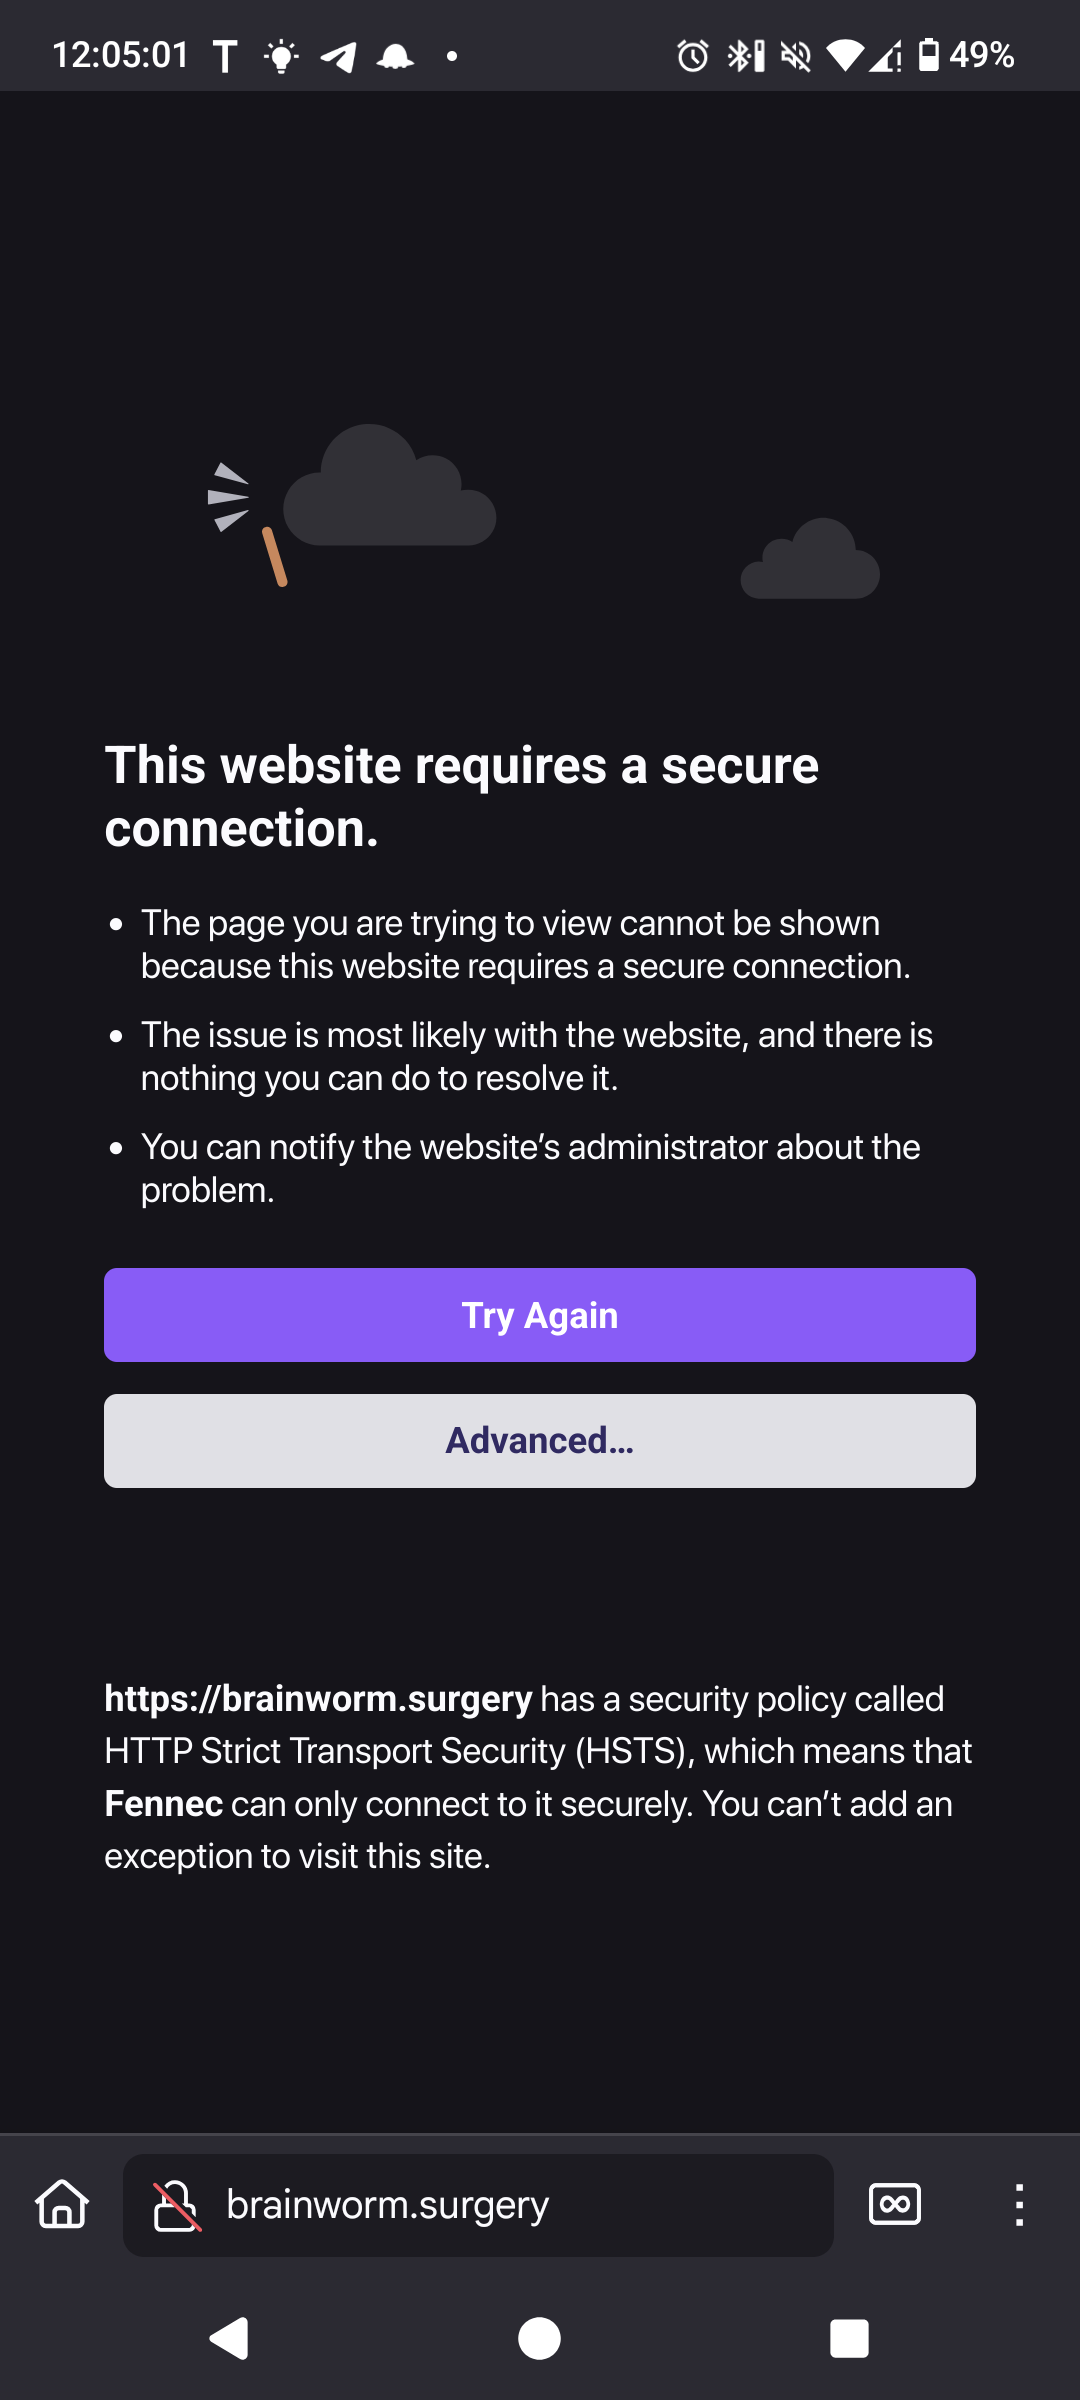
Task: Tap the brightness bulb status icon
Action: (x=281, y=56)
